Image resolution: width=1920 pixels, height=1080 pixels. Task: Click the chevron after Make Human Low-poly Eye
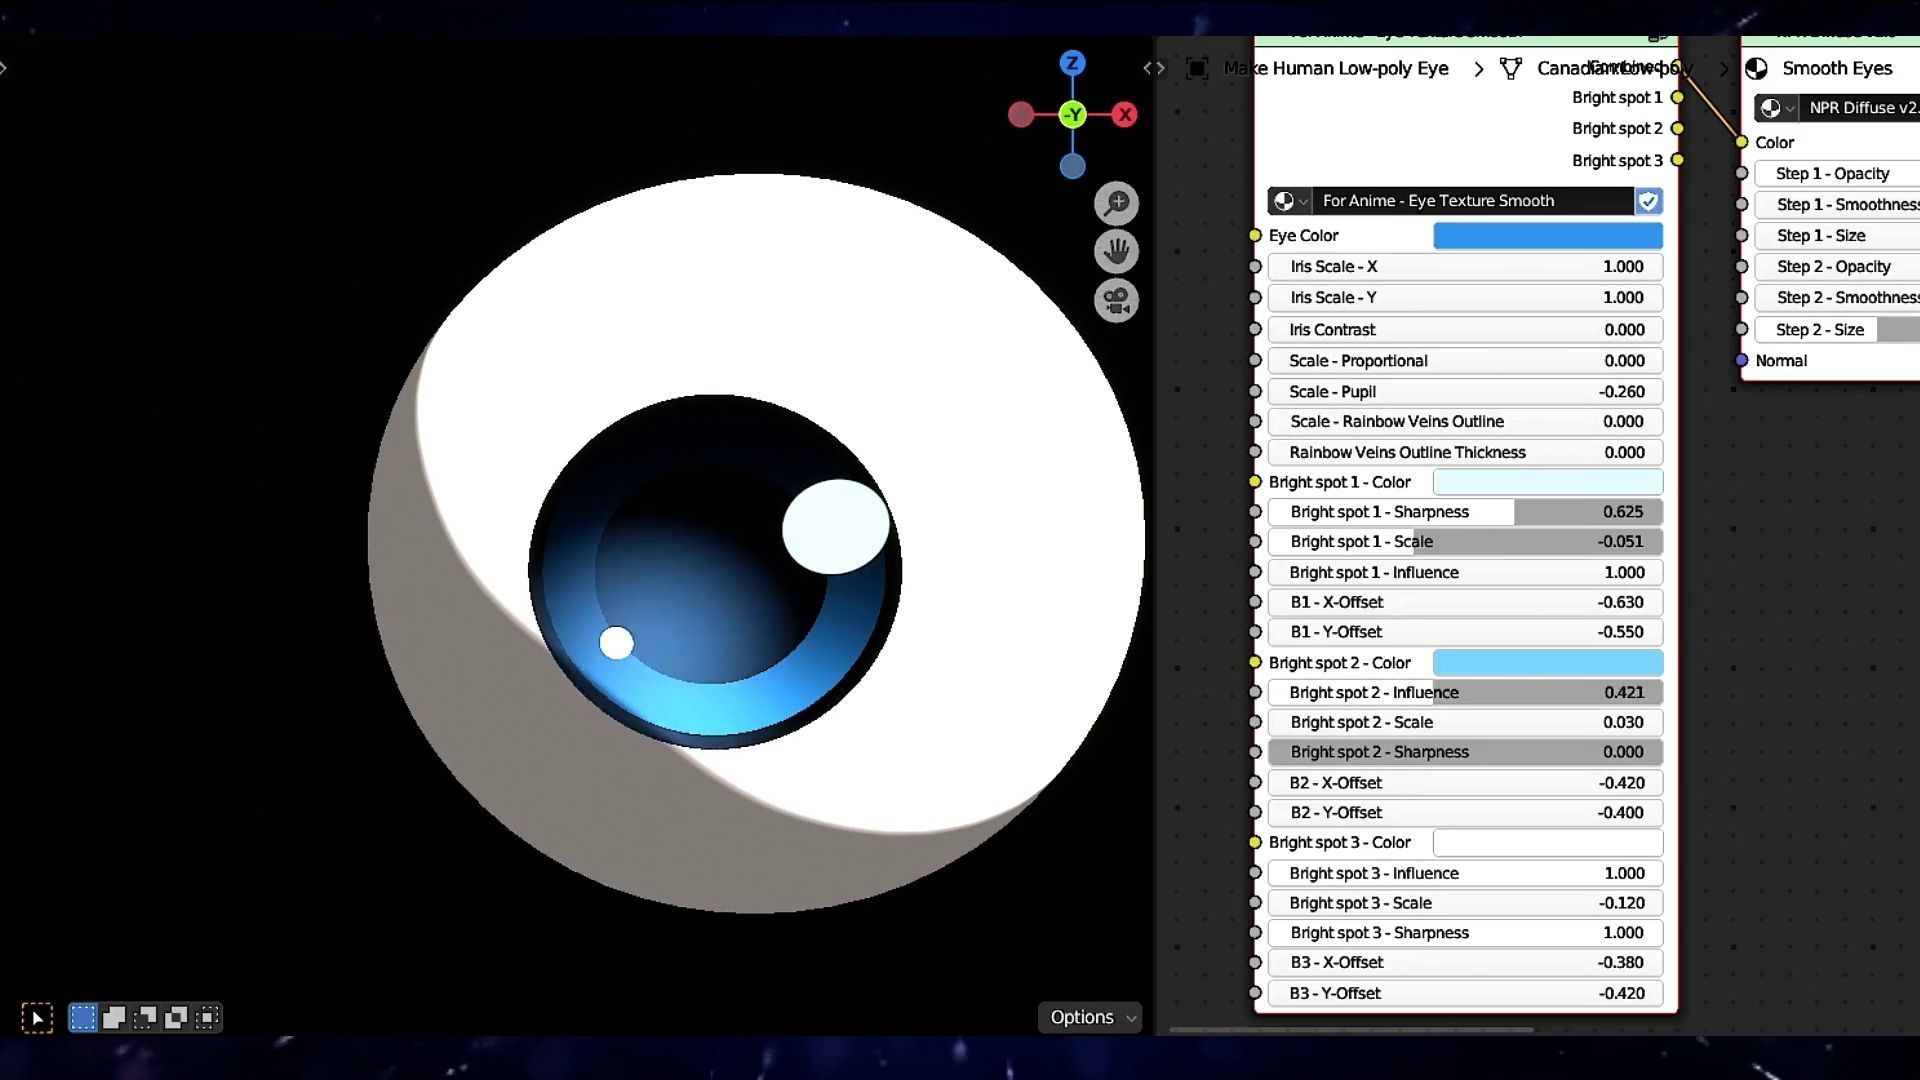[1479, 68]
